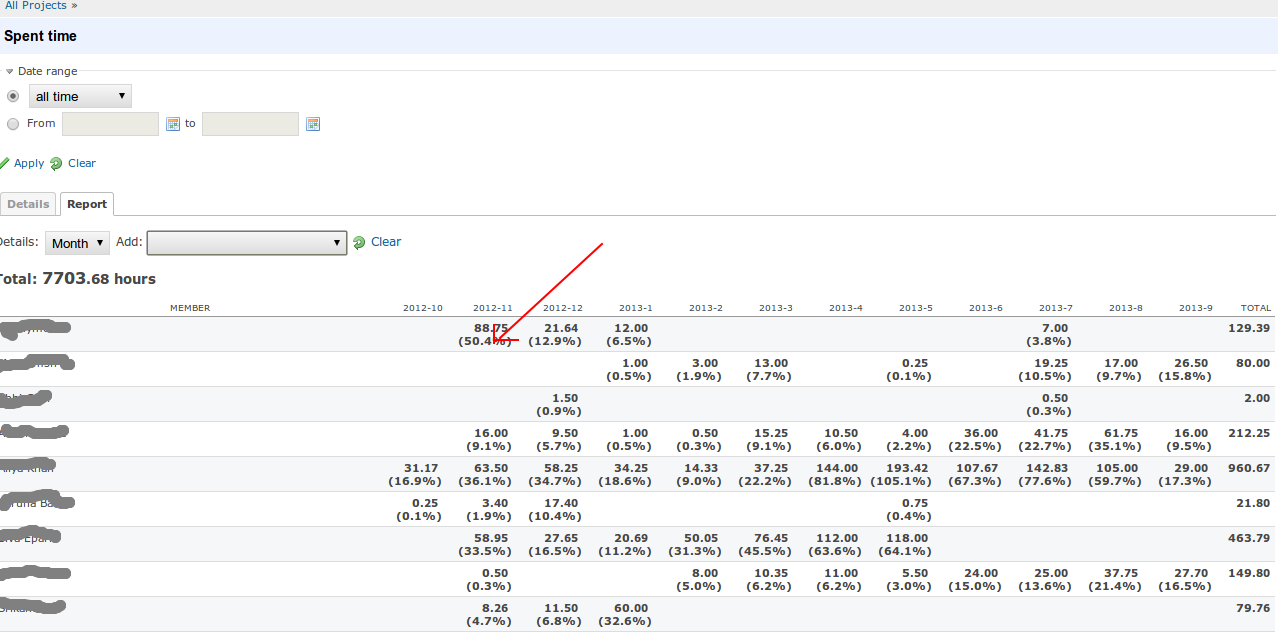Open the Details 'Month' dropdown
Viewport: 1278px width, 632px height.
(x=77, y=243)
